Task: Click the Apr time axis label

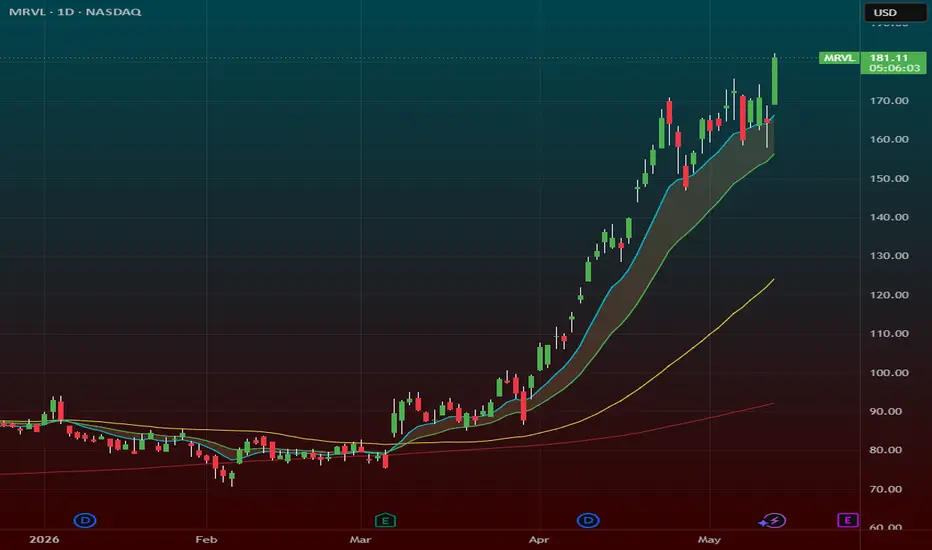Action: click(539, 540)
